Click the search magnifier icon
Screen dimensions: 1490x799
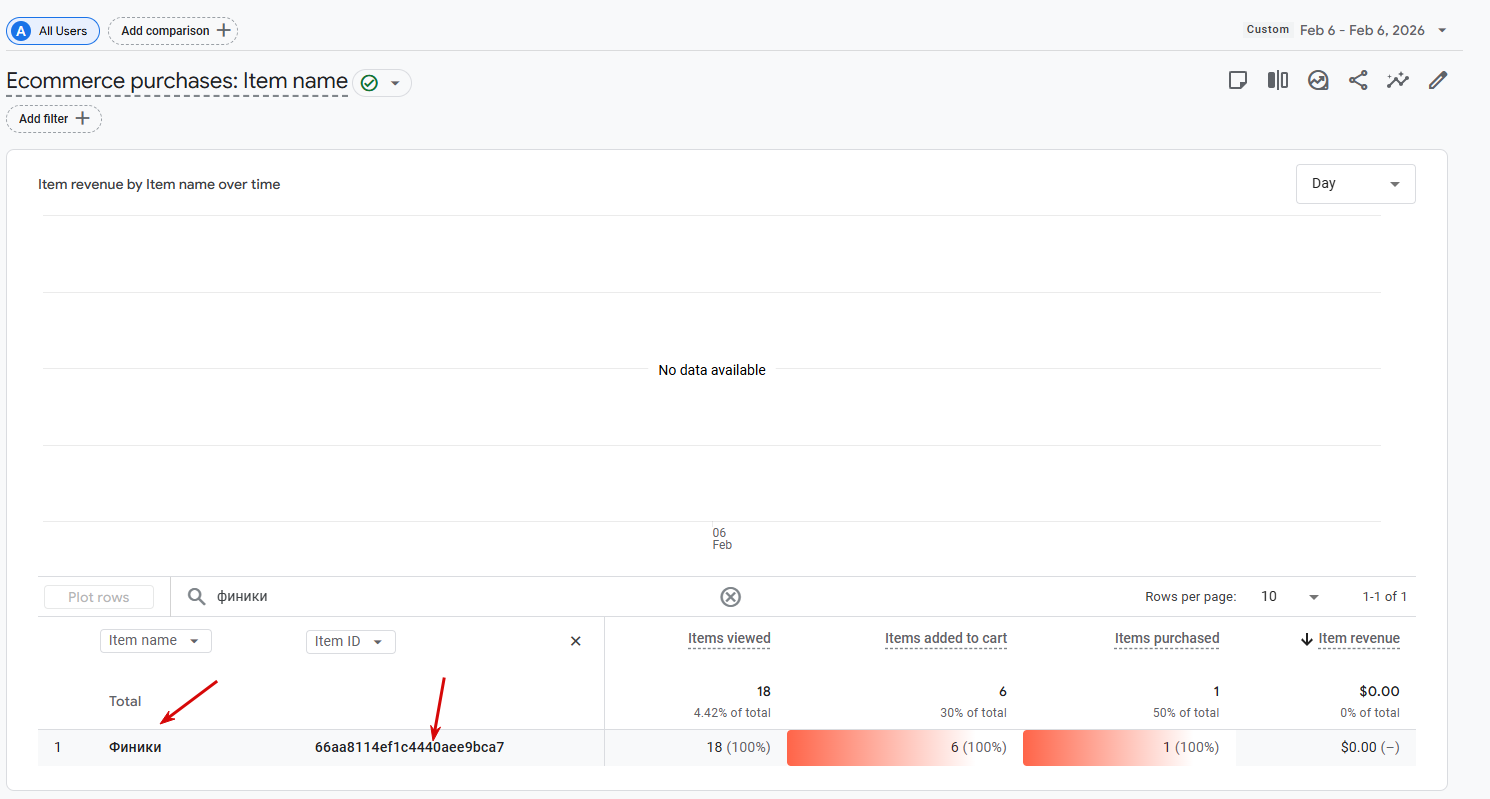[x=197, y=597]
